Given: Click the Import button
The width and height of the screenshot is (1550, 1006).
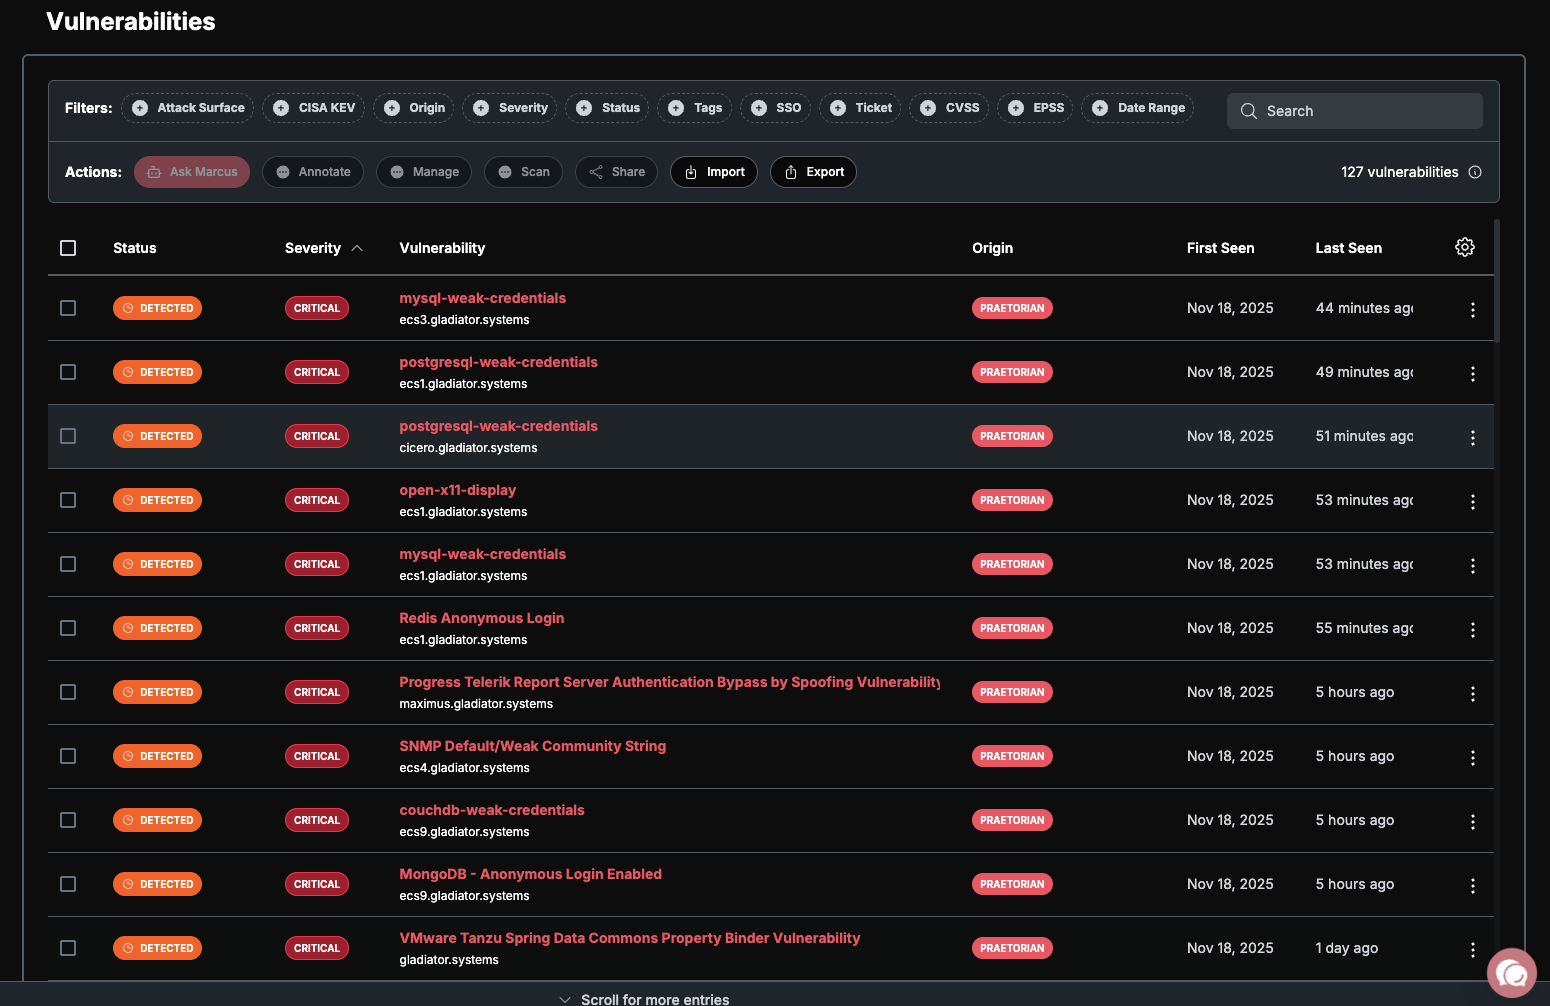Looking at the screenshot, I should [714, 172].
